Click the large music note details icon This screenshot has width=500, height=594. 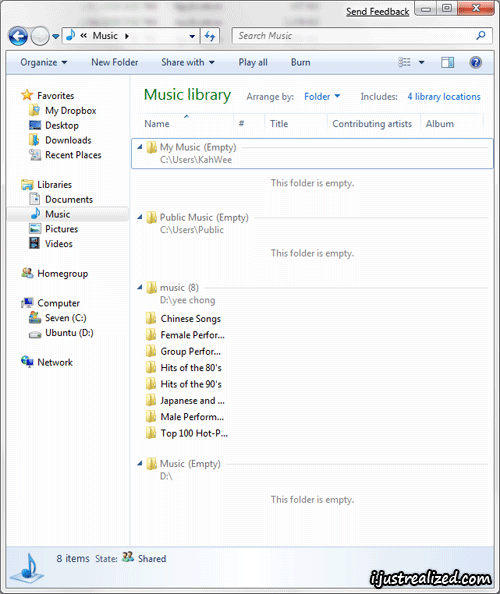27,568
